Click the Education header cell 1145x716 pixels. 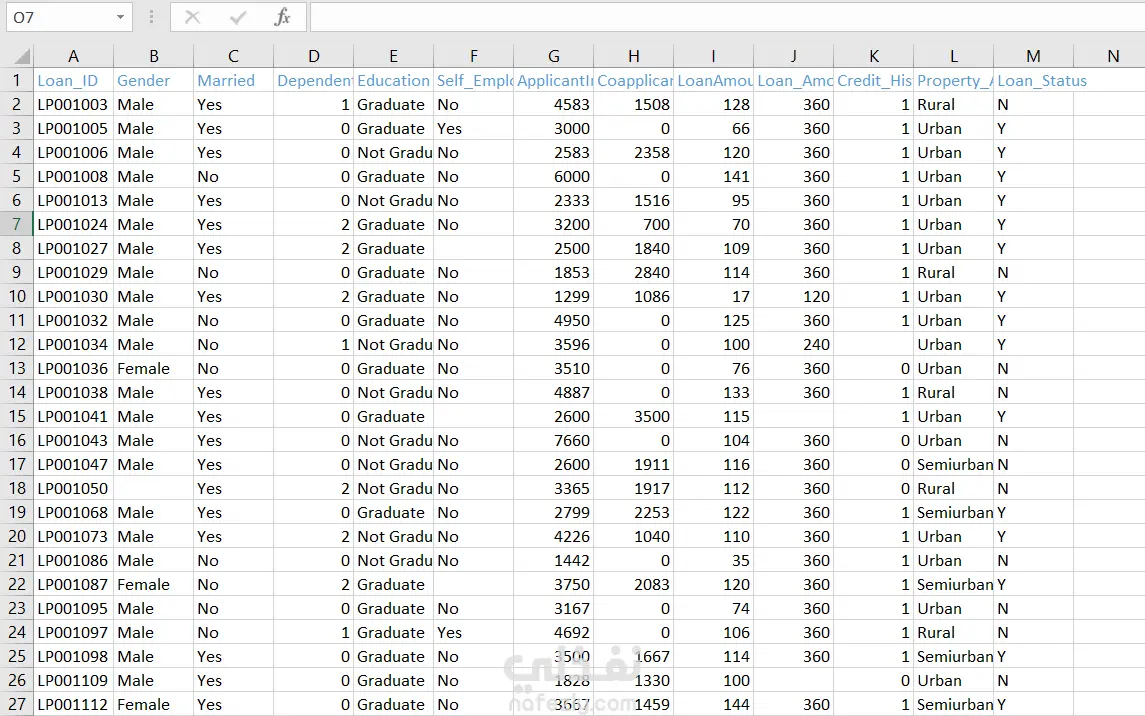pyautogui.click(x=393, y=80)
